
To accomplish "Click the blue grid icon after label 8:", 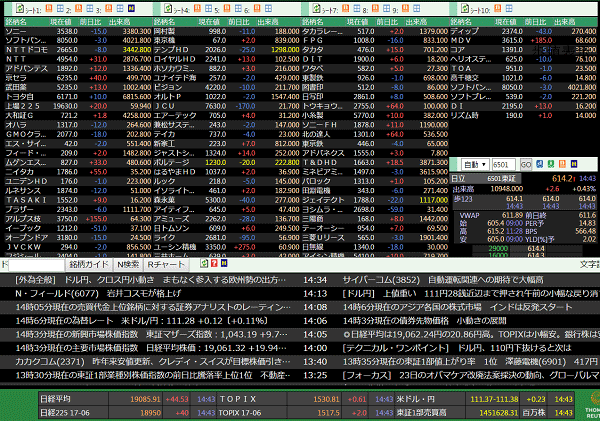I will point(386,8).
